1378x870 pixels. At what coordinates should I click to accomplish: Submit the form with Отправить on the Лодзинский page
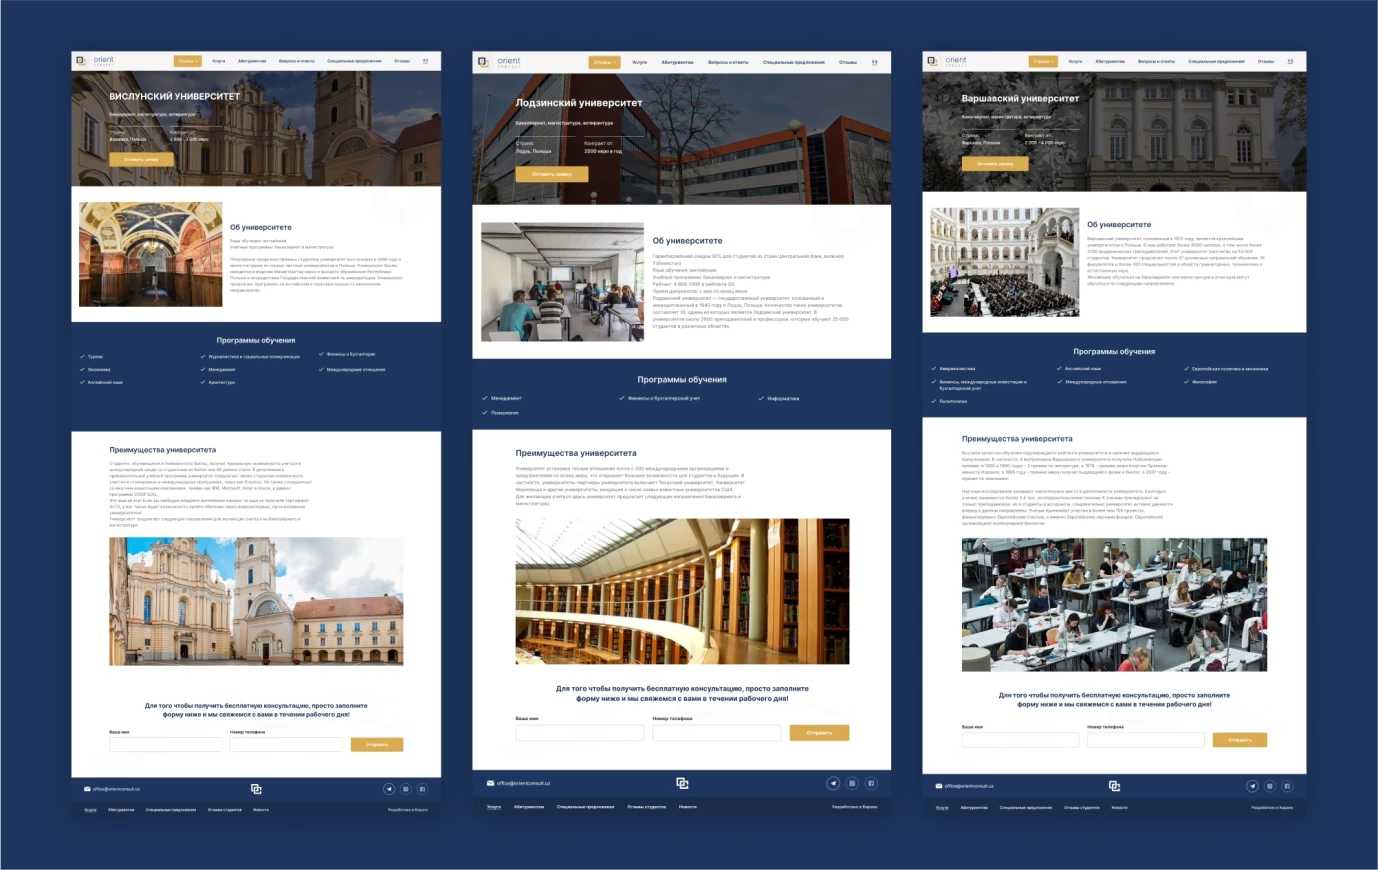tap(819, 733)
